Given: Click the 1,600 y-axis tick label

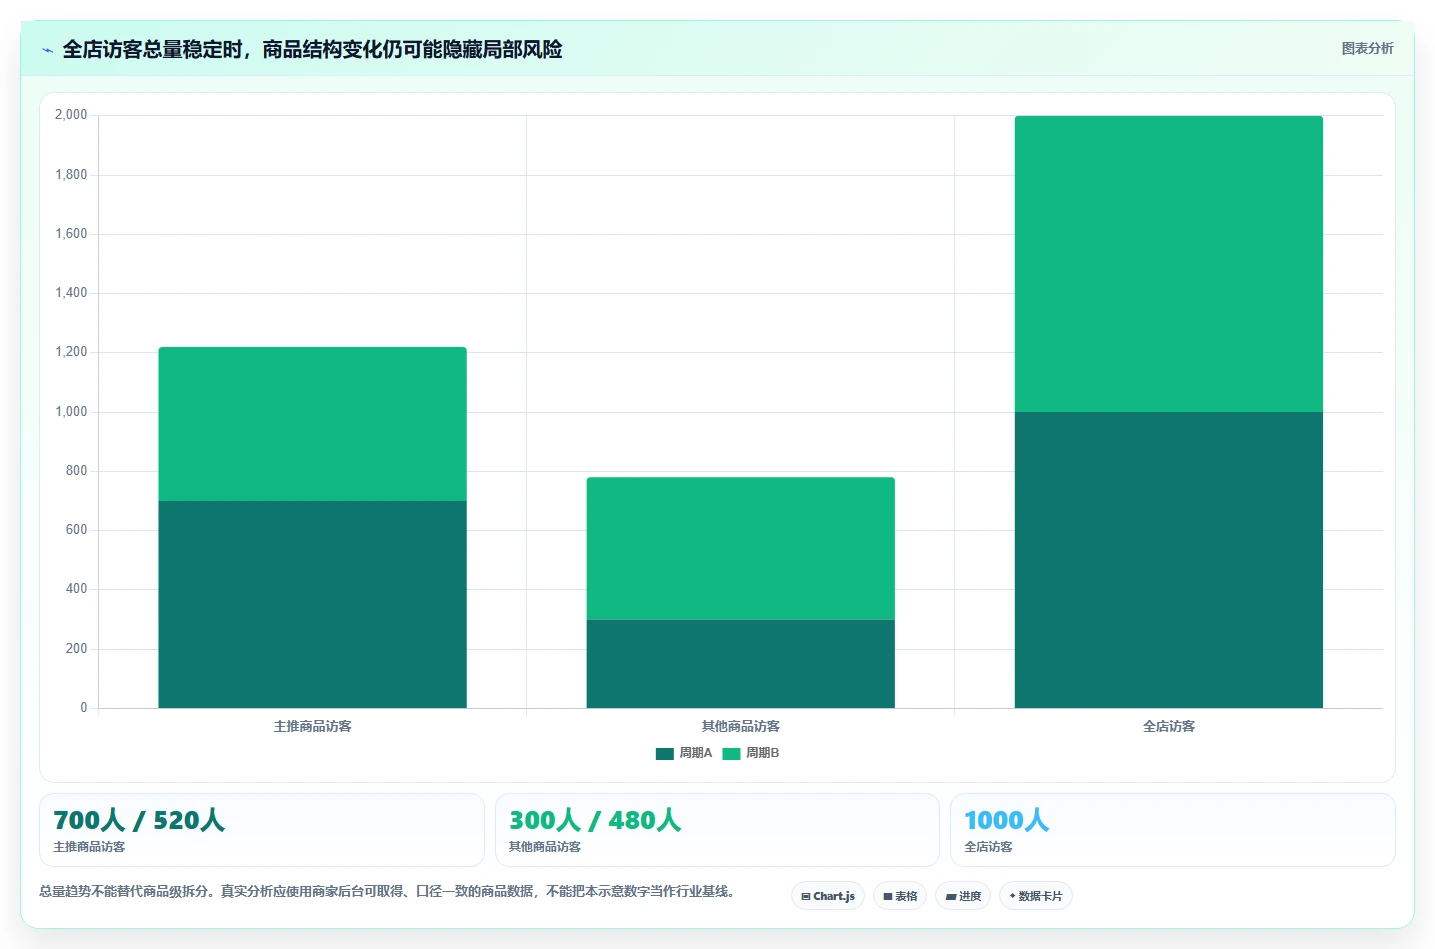Looking at the screenshot, I should [71, 234].
